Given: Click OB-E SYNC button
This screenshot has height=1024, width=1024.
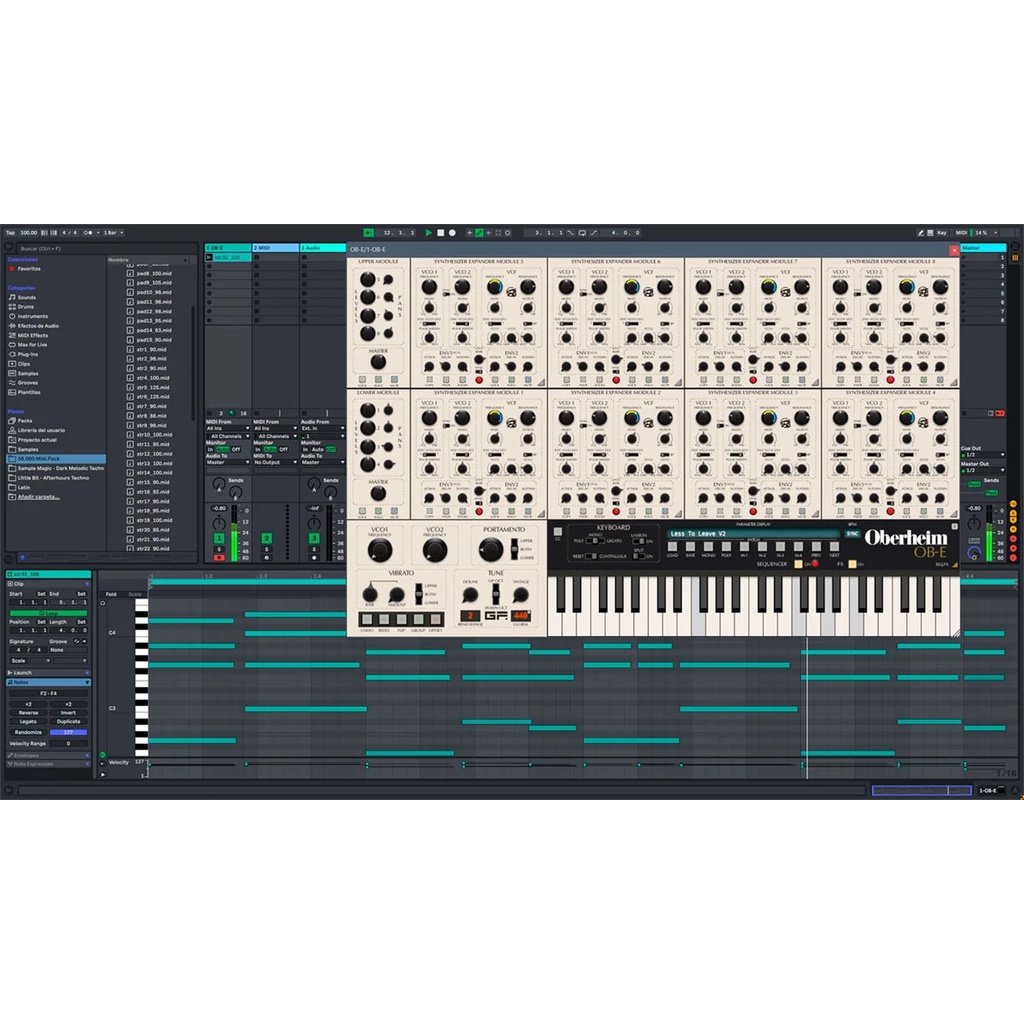Looking at the screenshot, I should click(852, 534).
